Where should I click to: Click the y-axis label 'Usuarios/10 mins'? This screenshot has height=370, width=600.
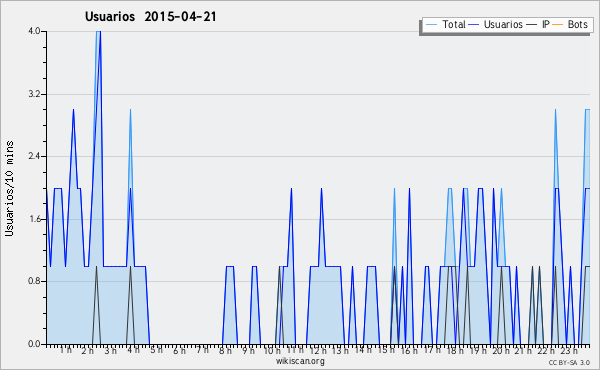[9, 189]
